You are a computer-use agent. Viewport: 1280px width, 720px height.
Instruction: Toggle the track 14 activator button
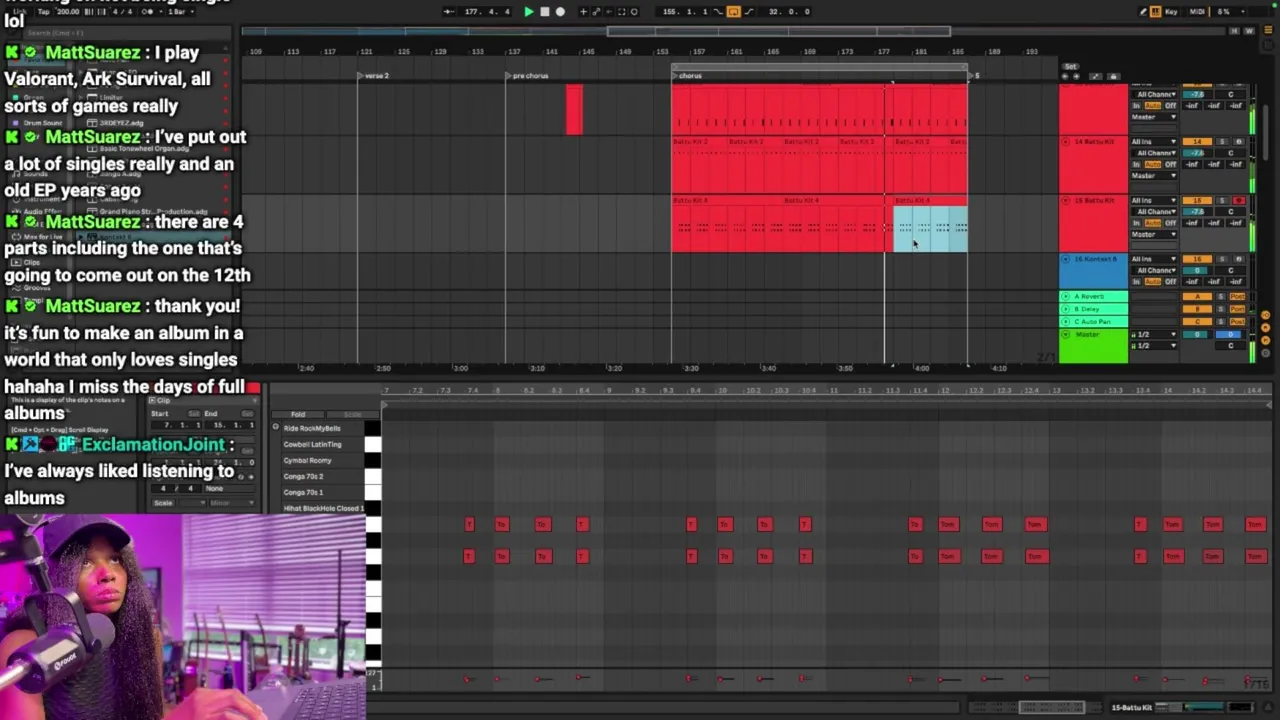tap(1198, 142)
